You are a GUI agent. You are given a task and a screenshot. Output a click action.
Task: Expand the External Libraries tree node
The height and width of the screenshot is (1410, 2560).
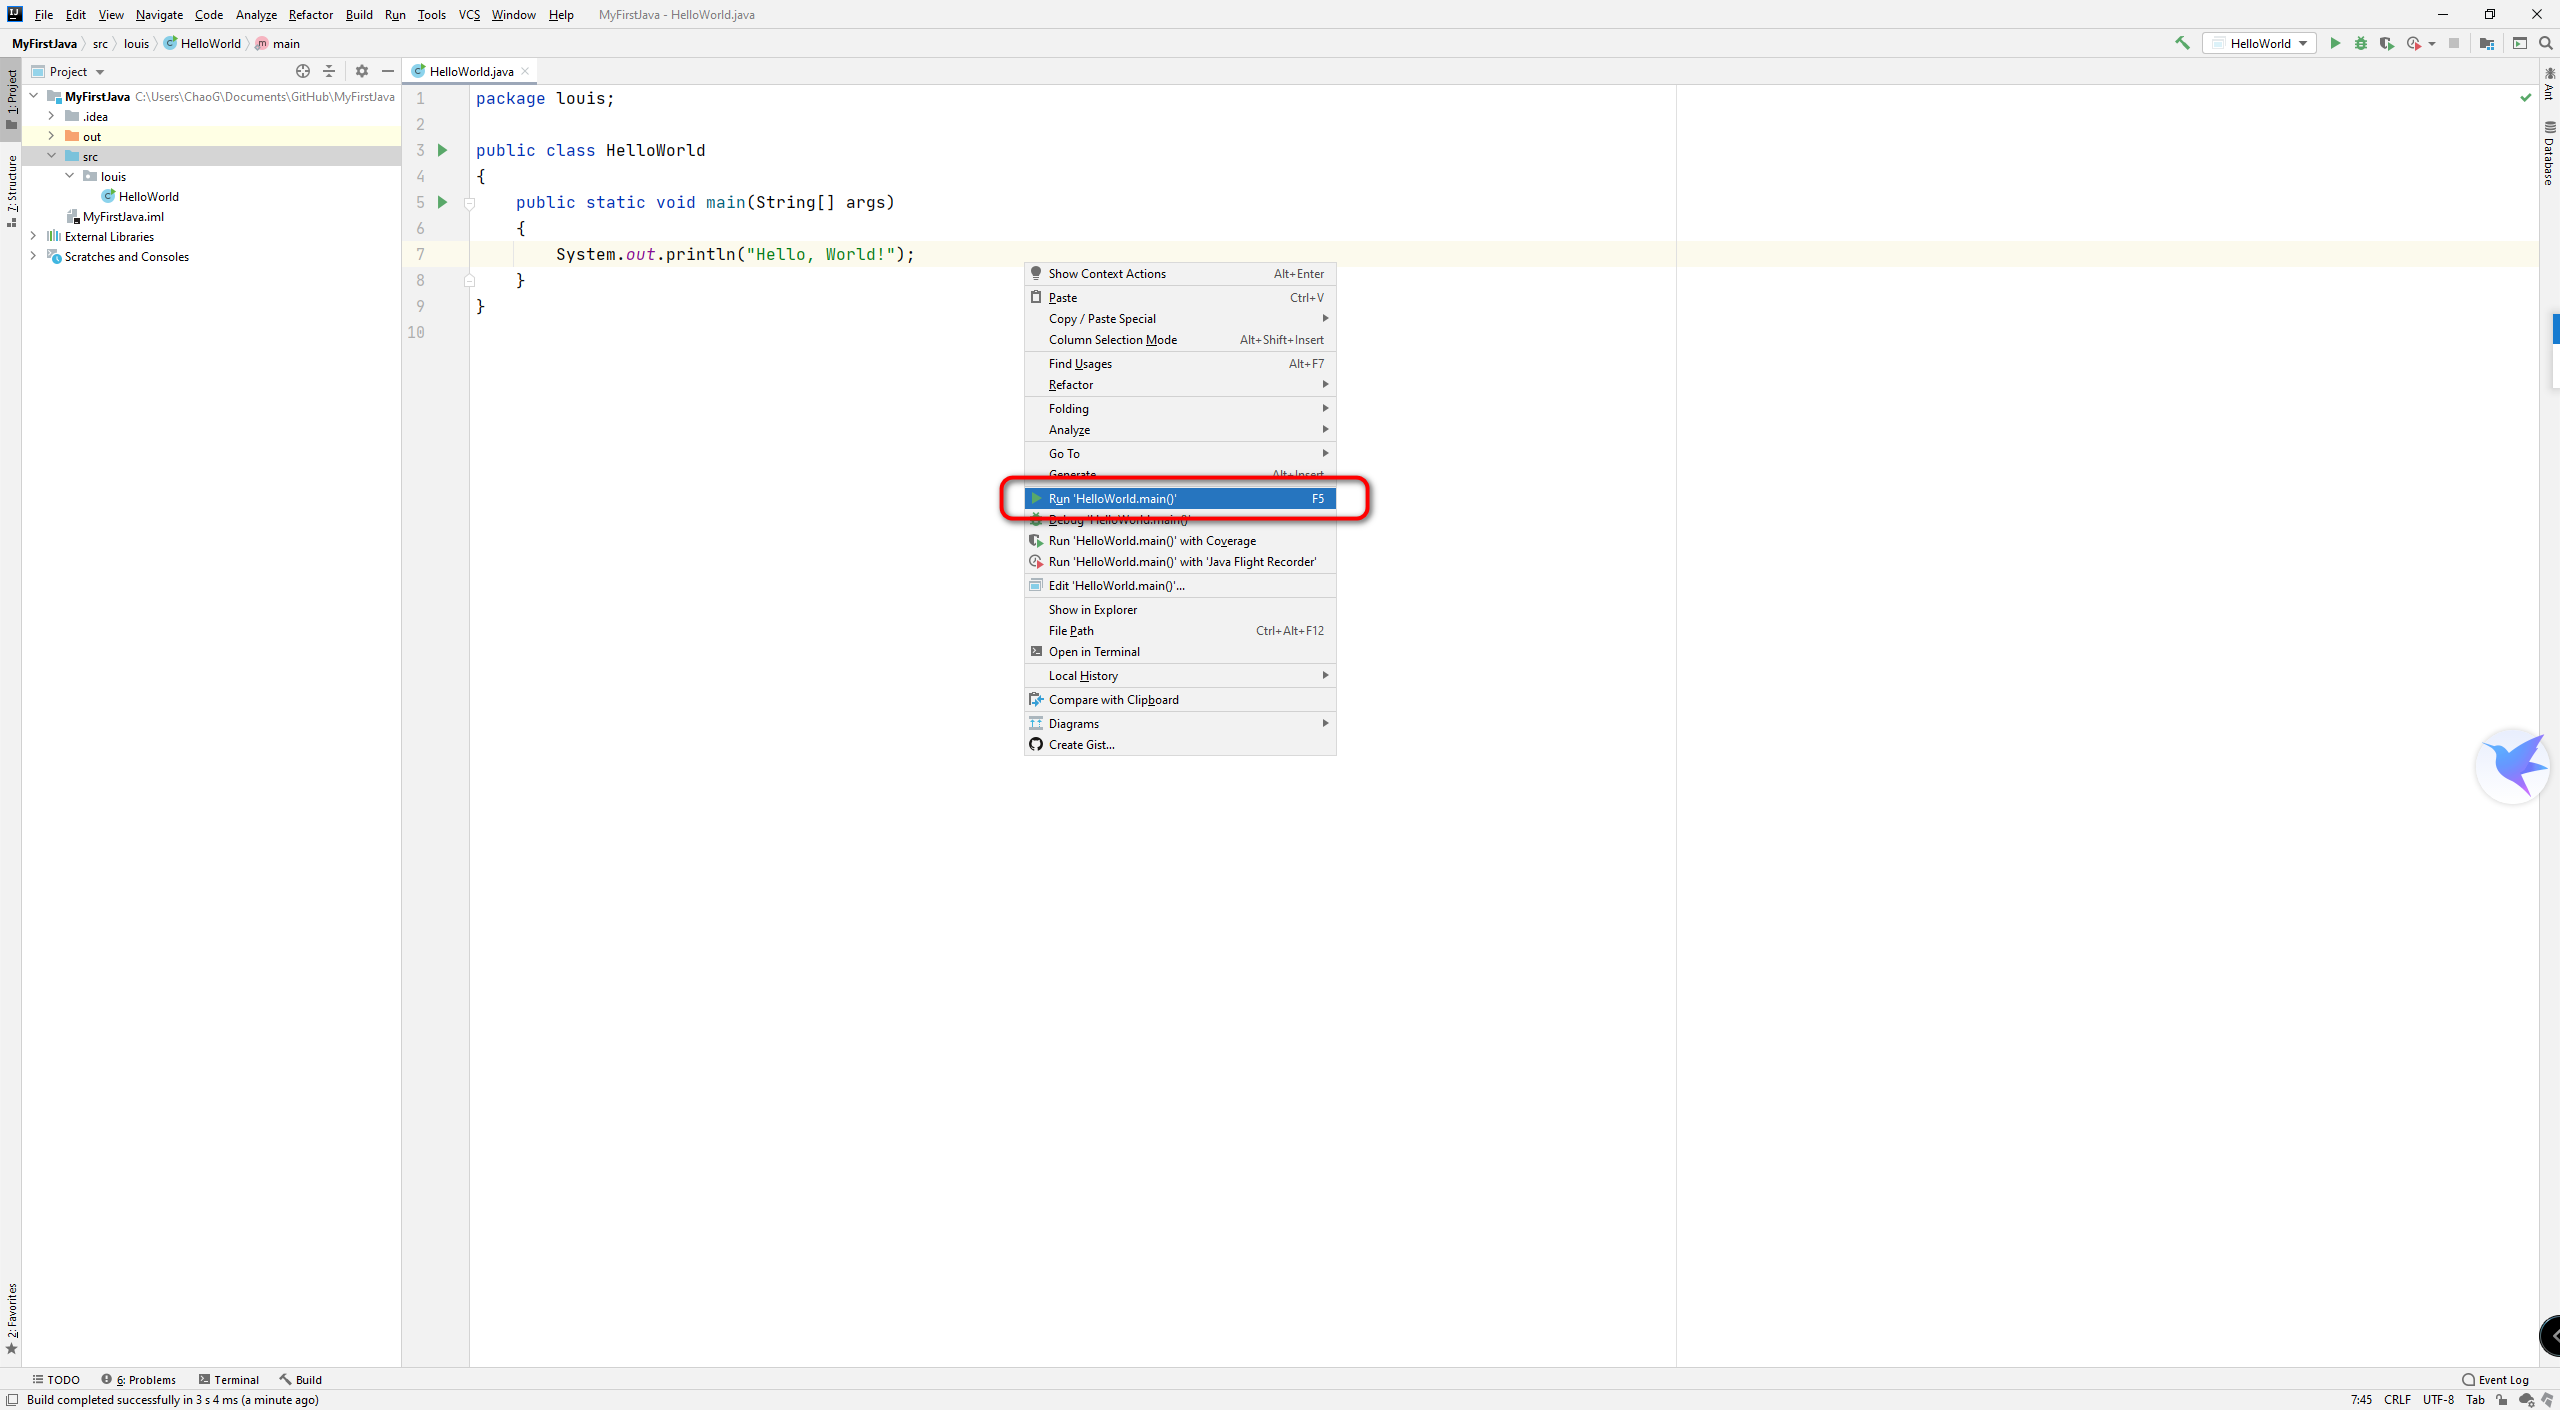[34, 236]
